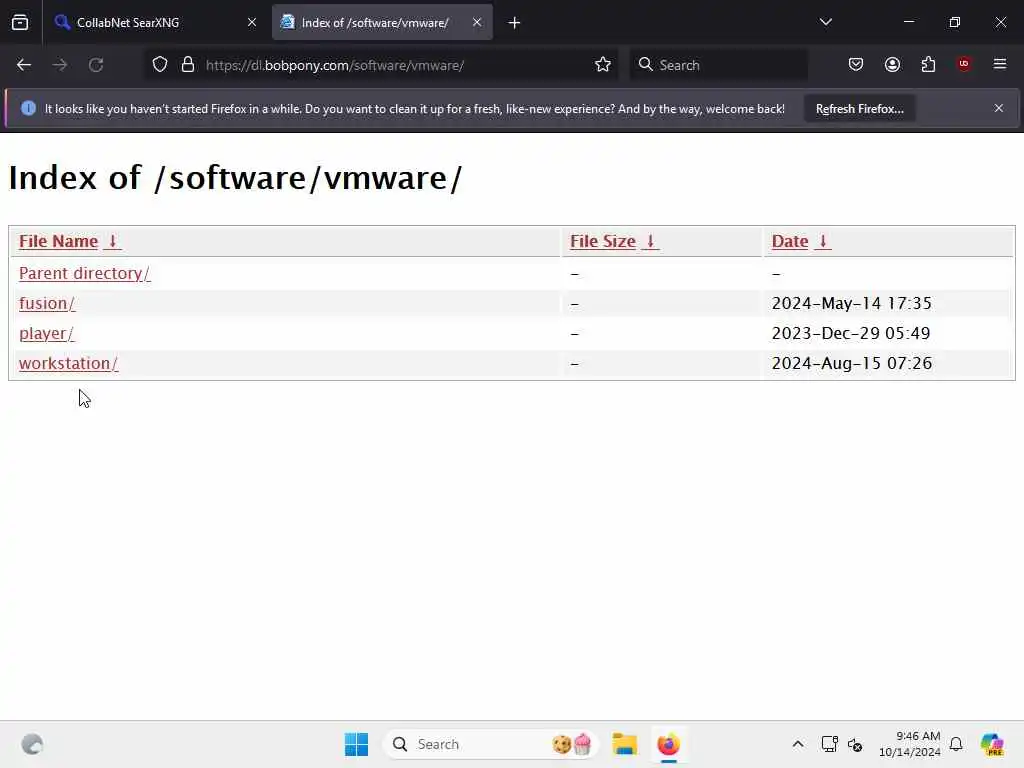The image size is (1024, 768).
Task: Open the player/ folder link
Action: (x=46, y=333)
